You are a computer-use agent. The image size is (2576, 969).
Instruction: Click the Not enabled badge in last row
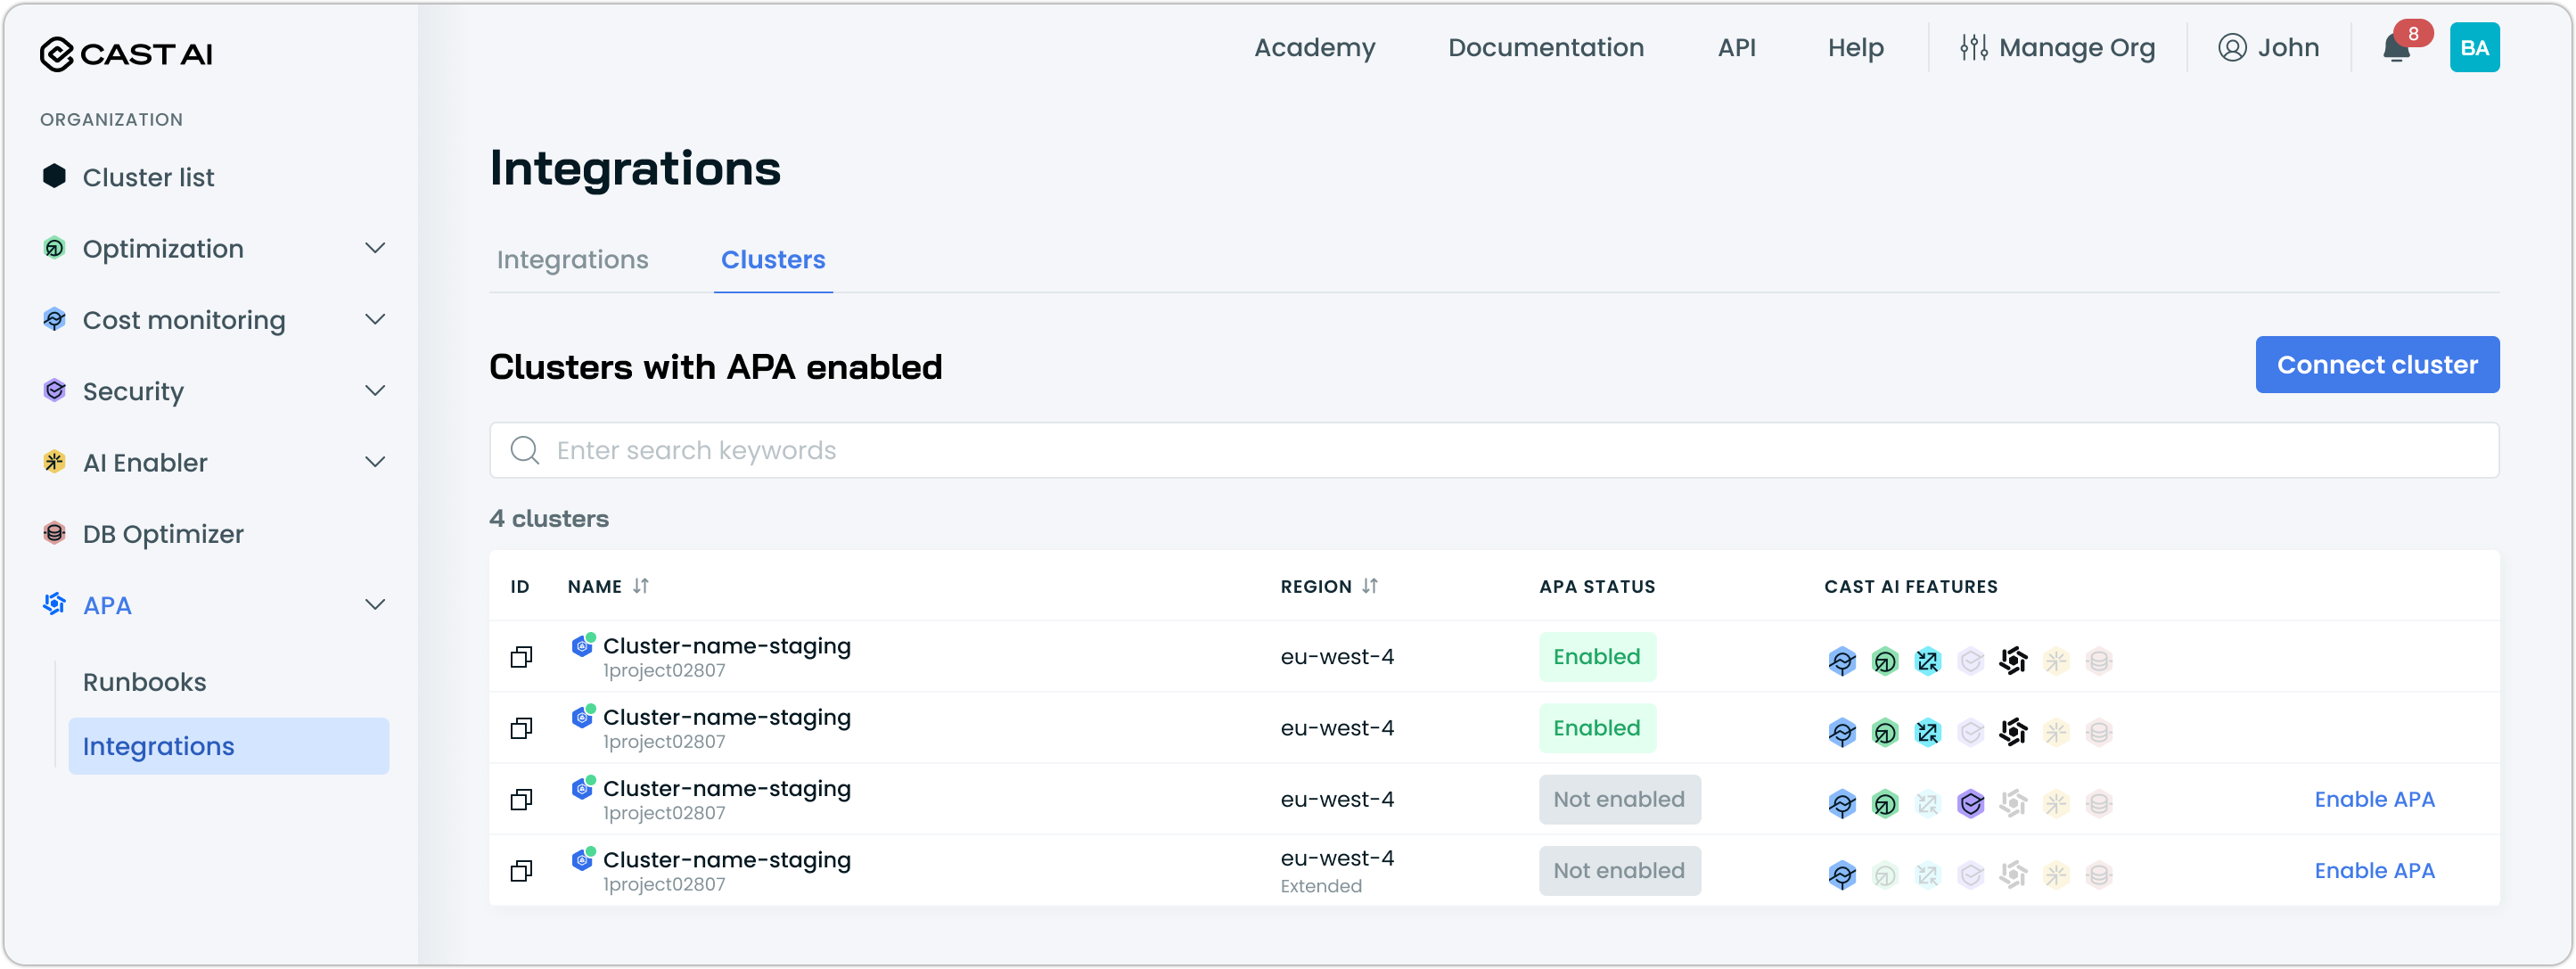(x=1618, y=871)
